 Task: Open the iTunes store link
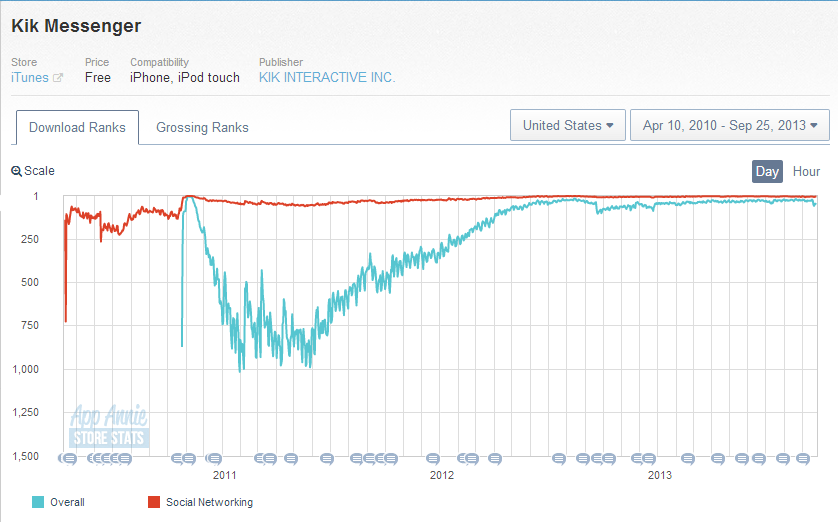(x=30, y=77)
